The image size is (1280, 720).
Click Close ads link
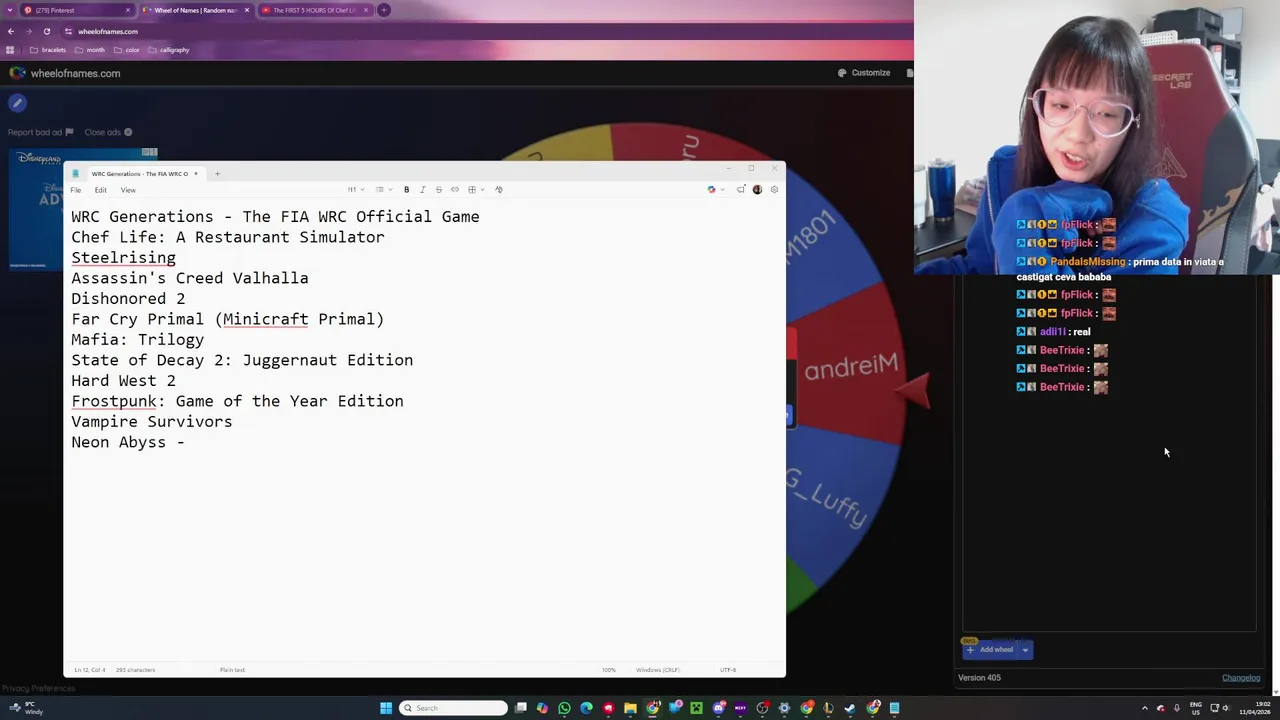[108, 132]
